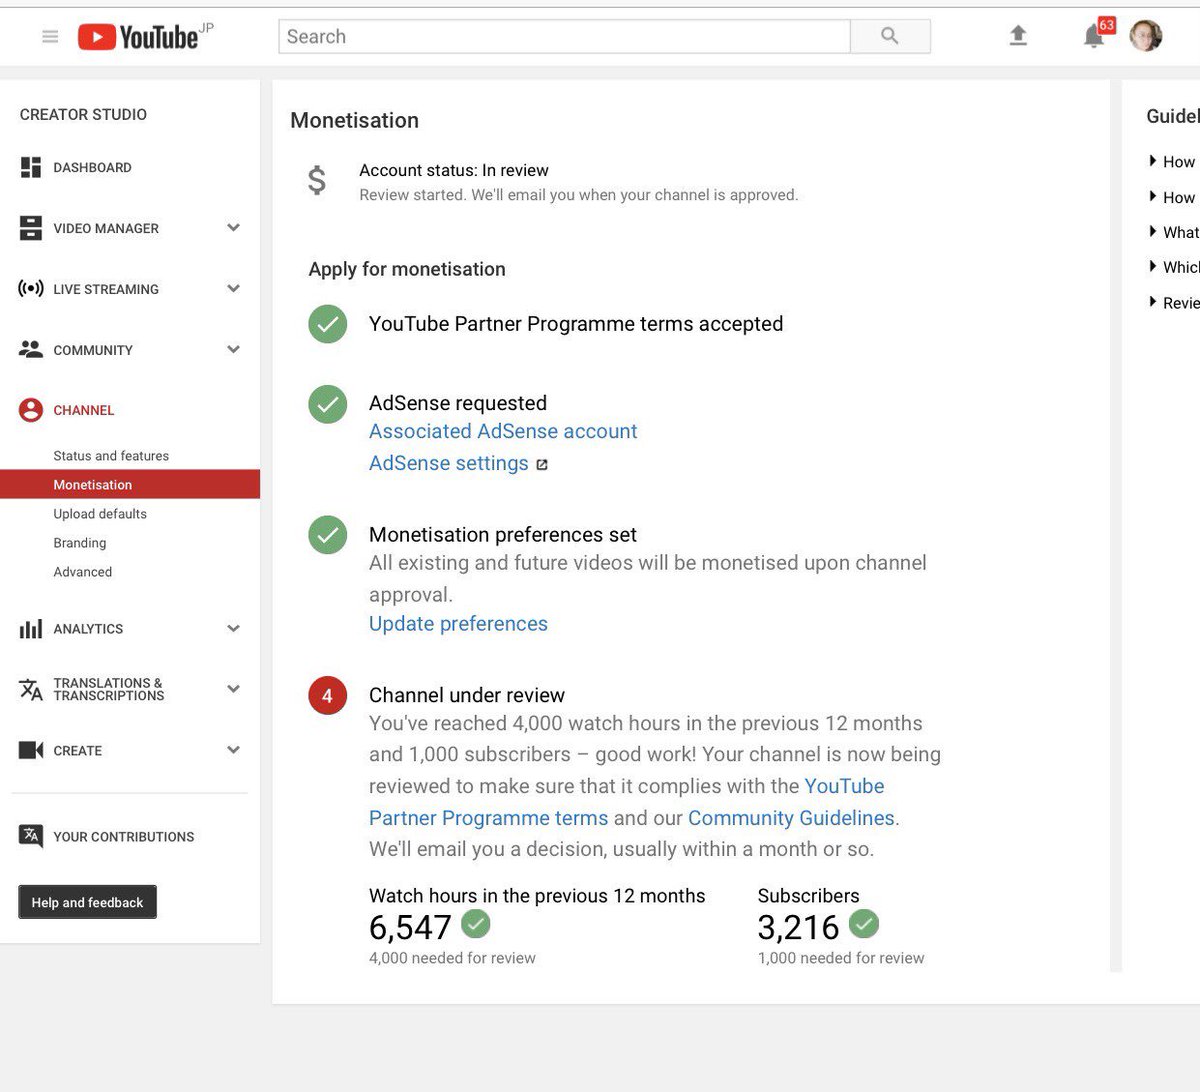Expand the 'Revie' guideline triangle
The image size is (1200, 1092).
[x=1153, y=302]
